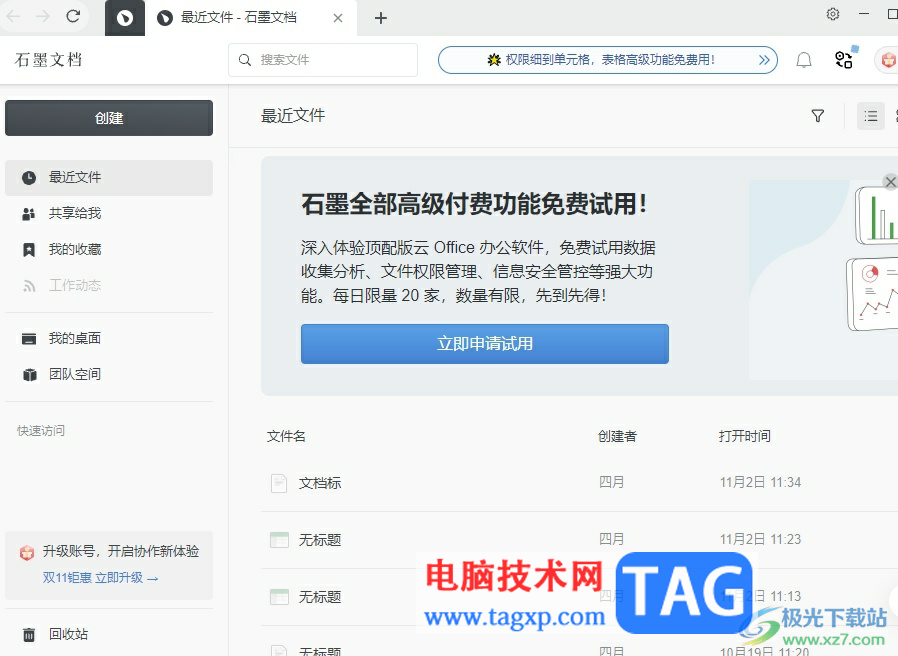Viewport: 898px width, 656px height.
Task: Go back with the back arrow
Action: tap(13, 16)
